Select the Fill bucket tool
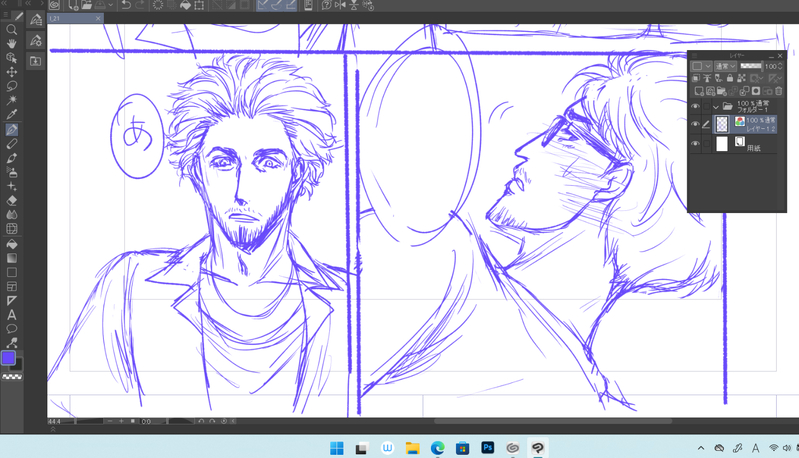799x458 pixels. click(11, 244)
